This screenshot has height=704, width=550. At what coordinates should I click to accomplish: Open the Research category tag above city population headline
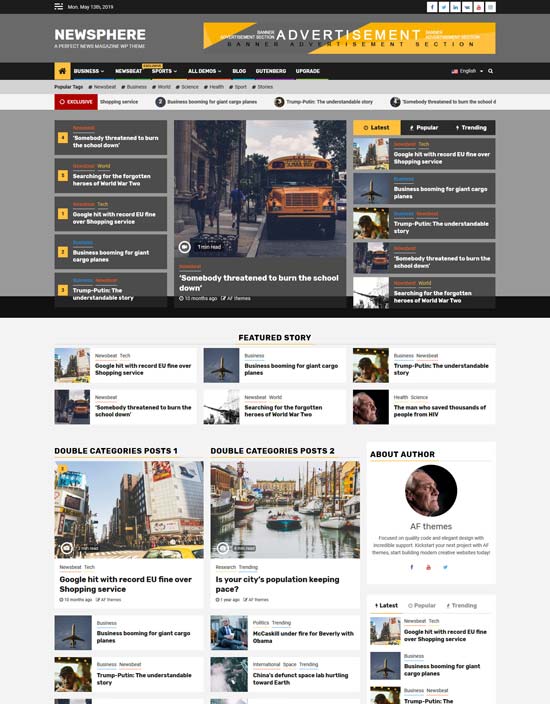point(225,567)
